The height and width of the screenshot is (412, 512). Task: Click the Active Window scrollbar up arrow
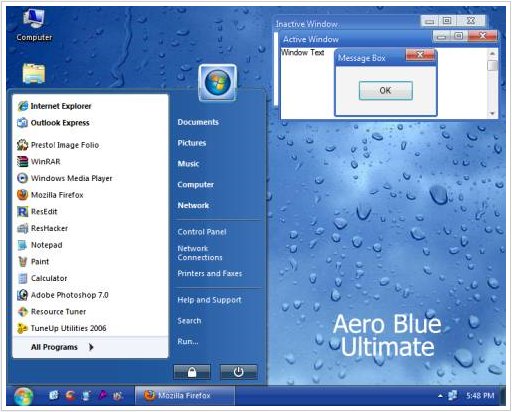pos(492,53)
